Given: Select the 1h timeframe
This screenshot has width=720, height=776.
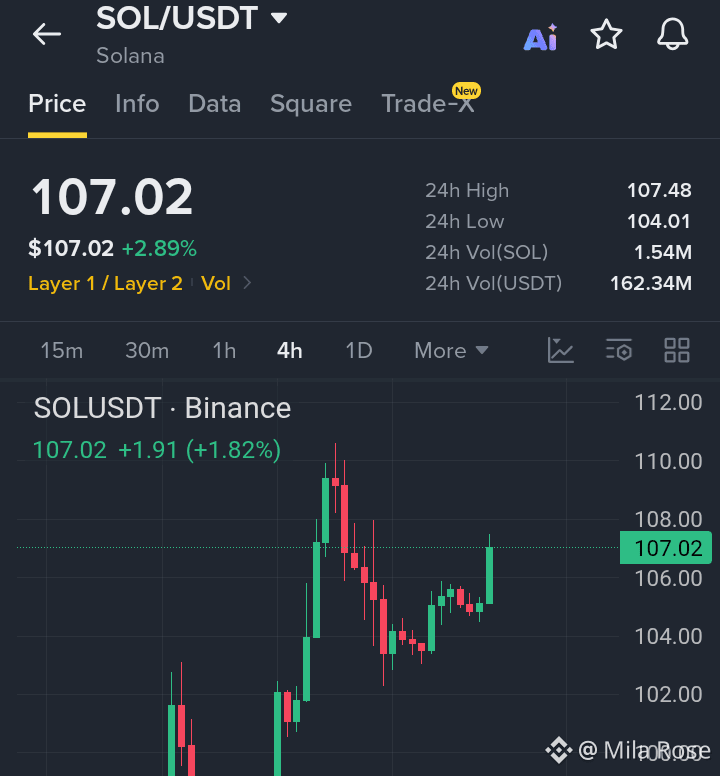Looking at the screenshot, I should point(224,351).
